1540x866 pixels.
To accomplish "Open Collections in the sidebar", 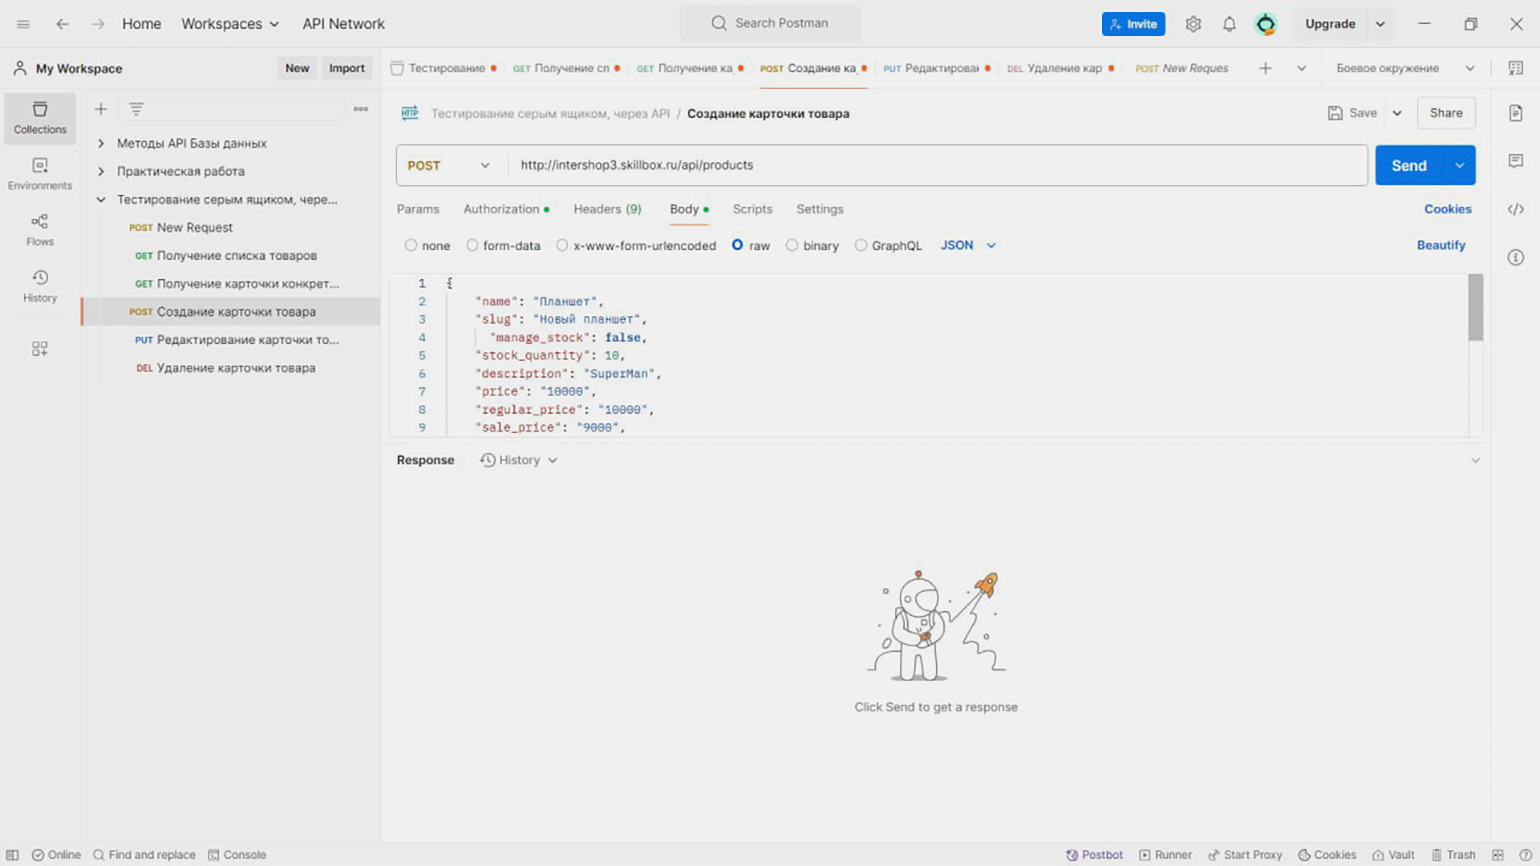I will point(40,118).
